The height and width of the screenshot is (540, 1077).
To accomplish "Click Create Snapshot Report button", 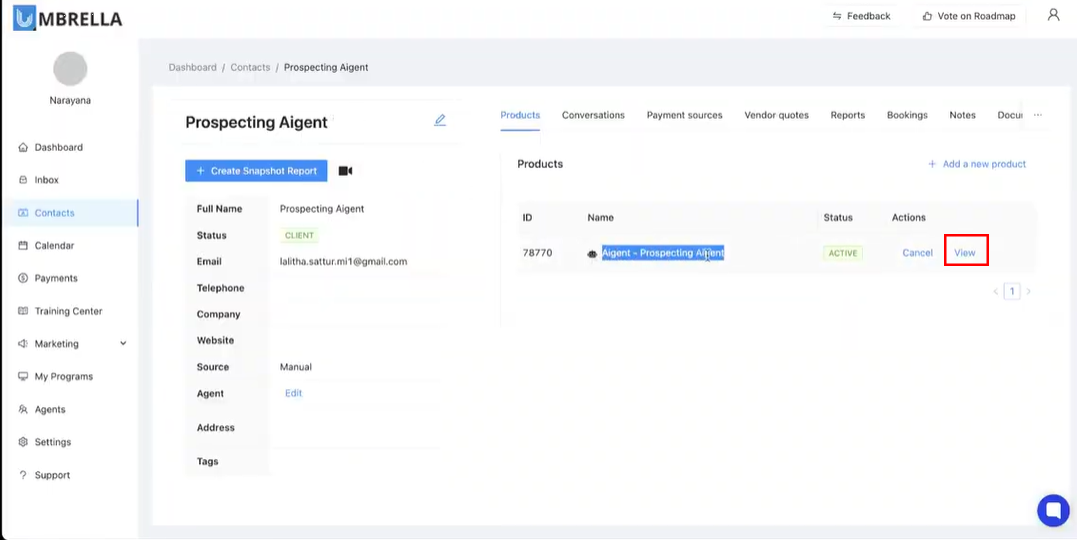I will pyautogui.click(x=256, y=171).
